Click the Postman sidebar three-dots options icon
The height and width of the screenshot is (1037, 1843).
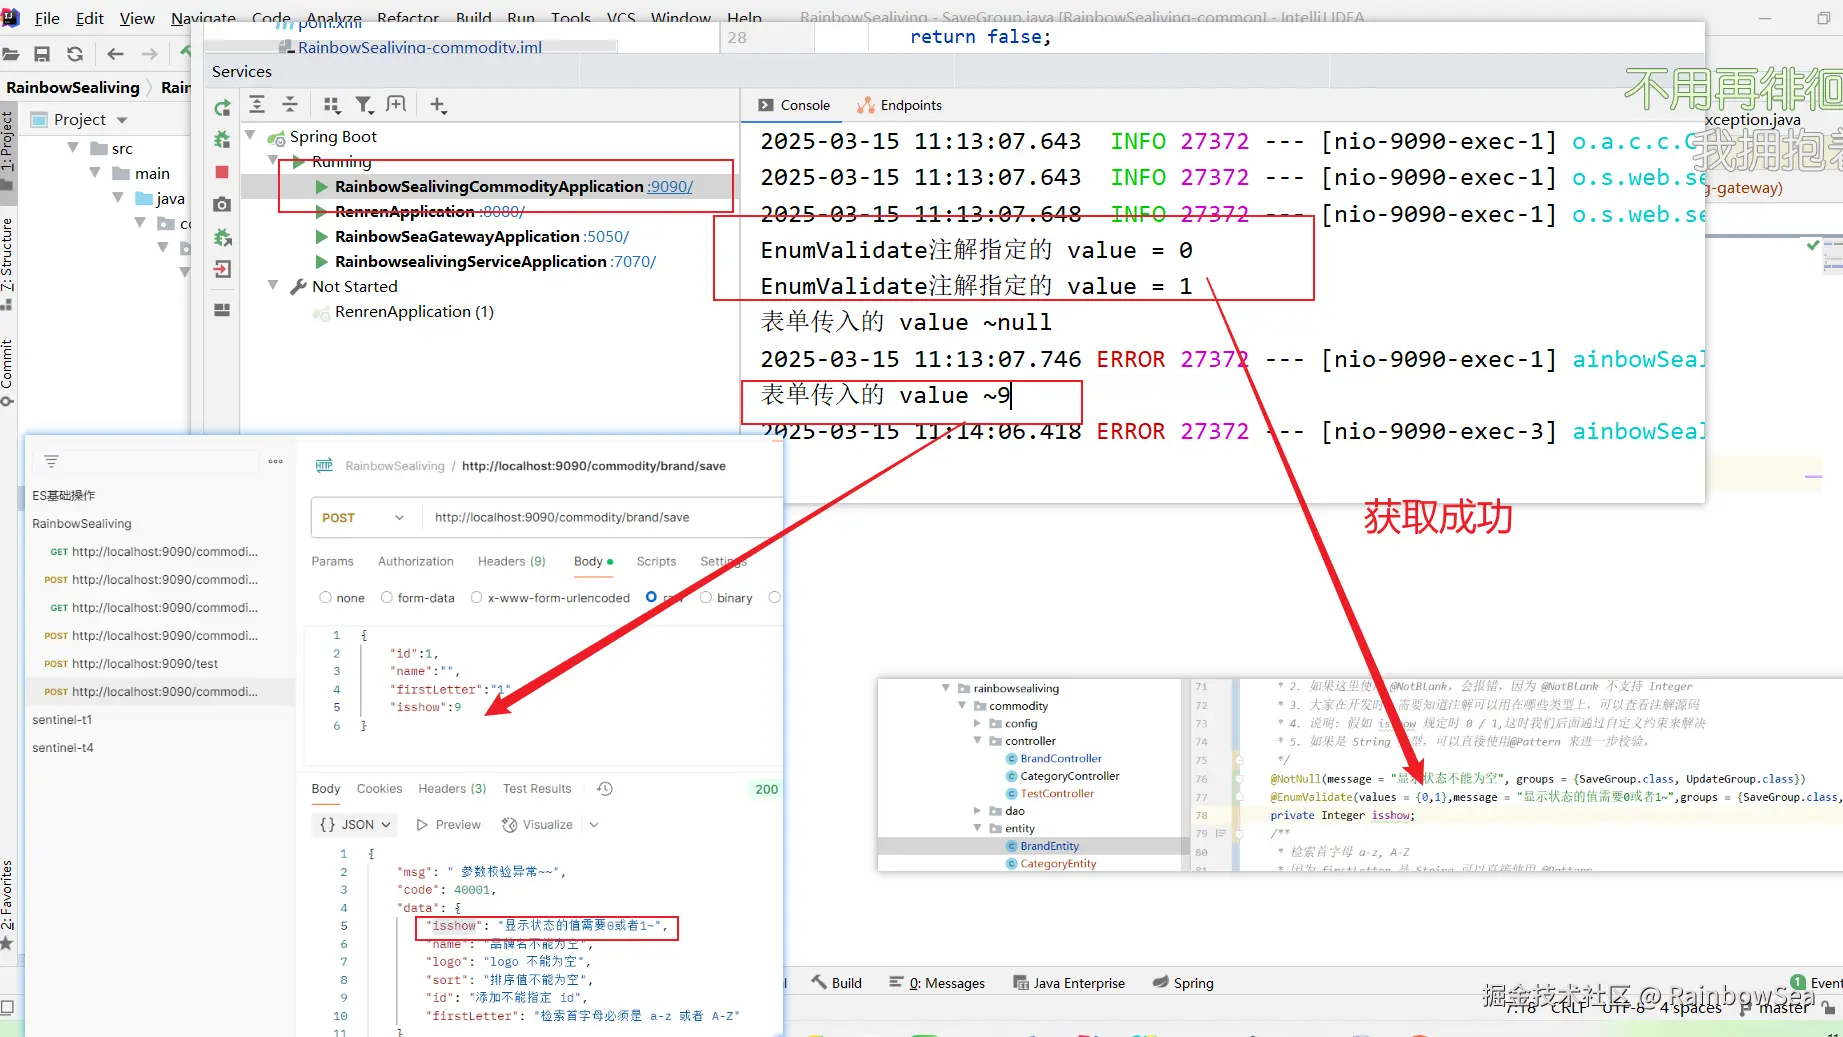276,461
